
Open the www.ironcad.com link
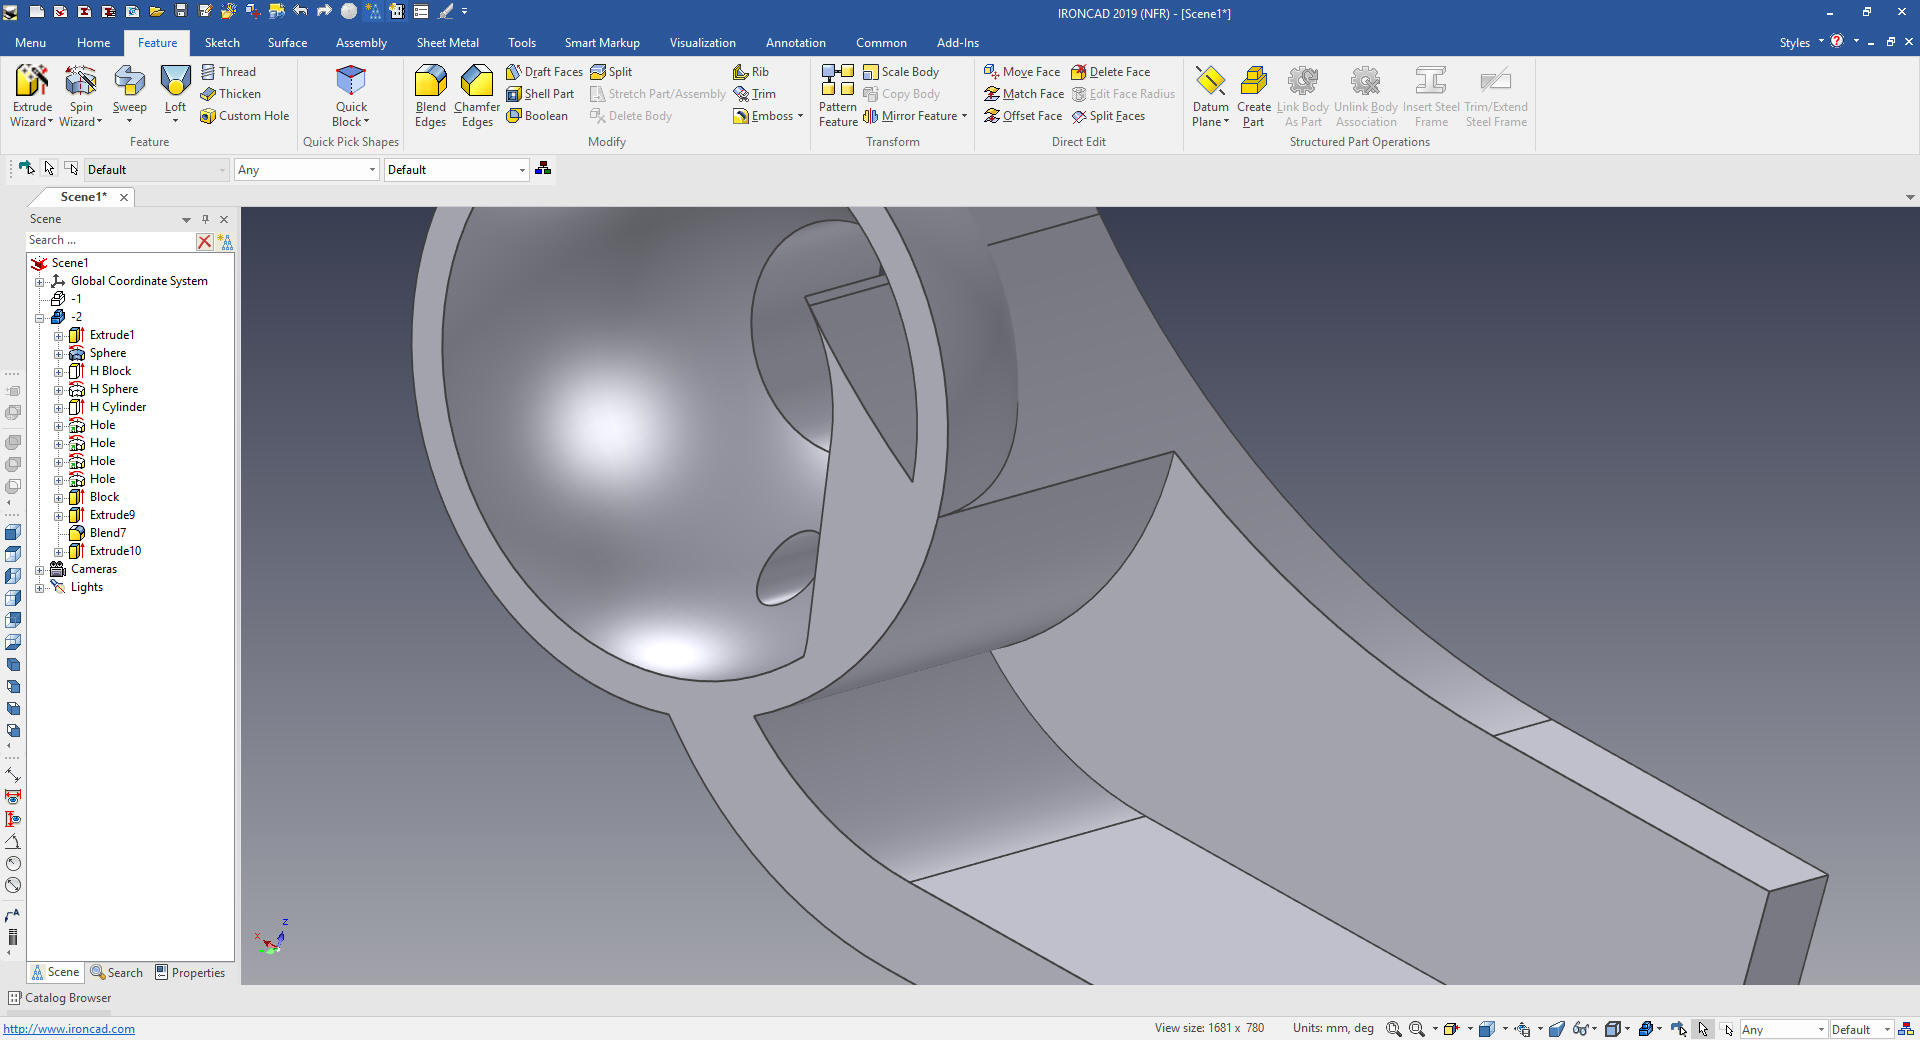click(x=69, y=1029)
